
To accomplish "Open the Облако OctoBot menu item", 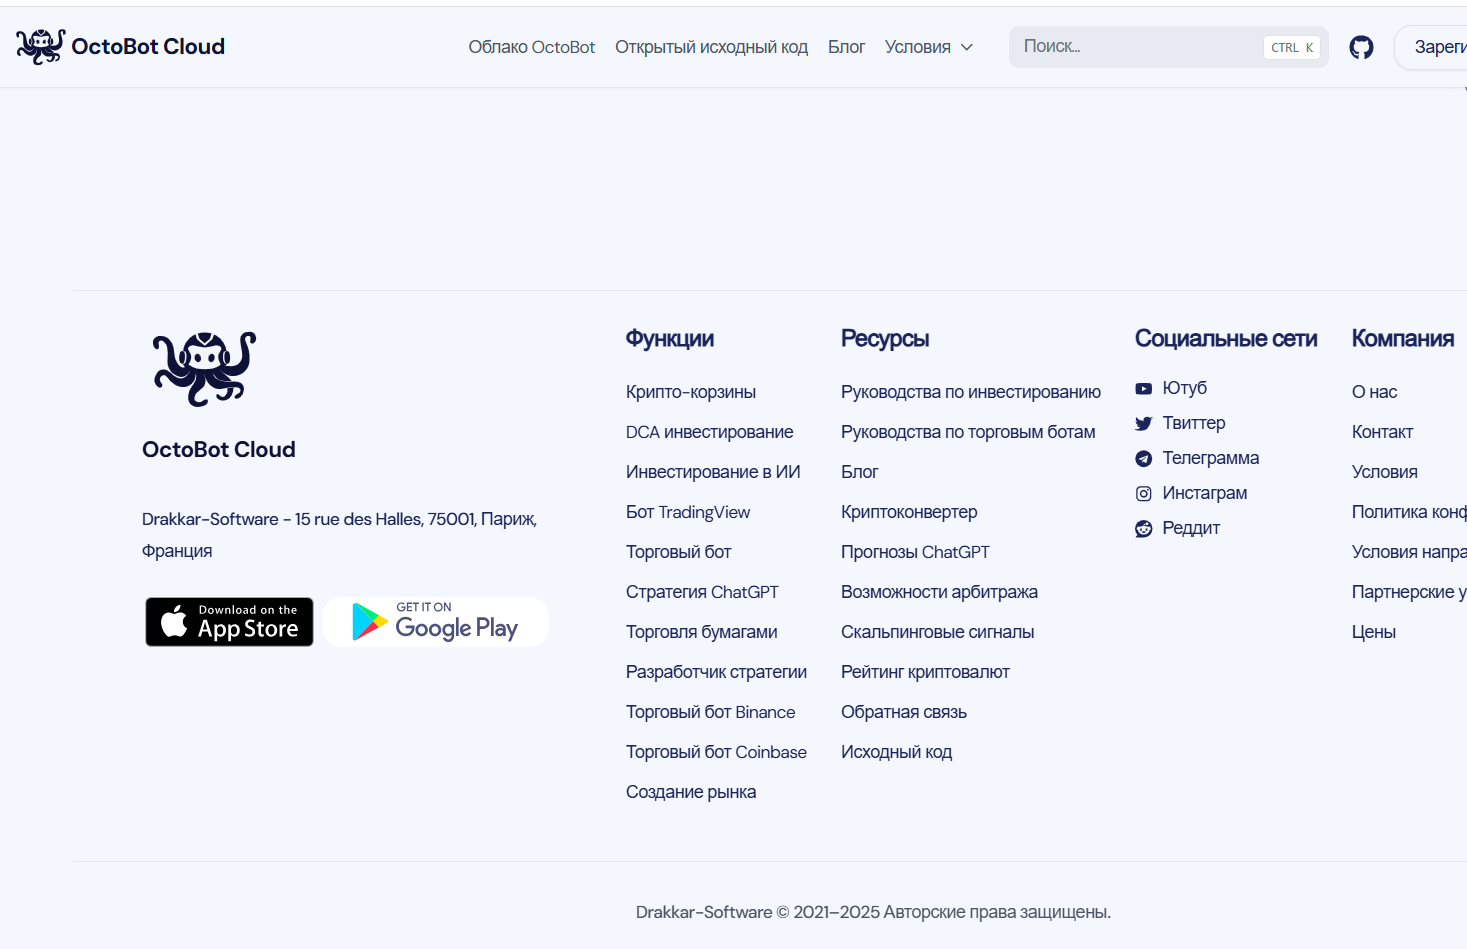I will (x=531, y=47).
